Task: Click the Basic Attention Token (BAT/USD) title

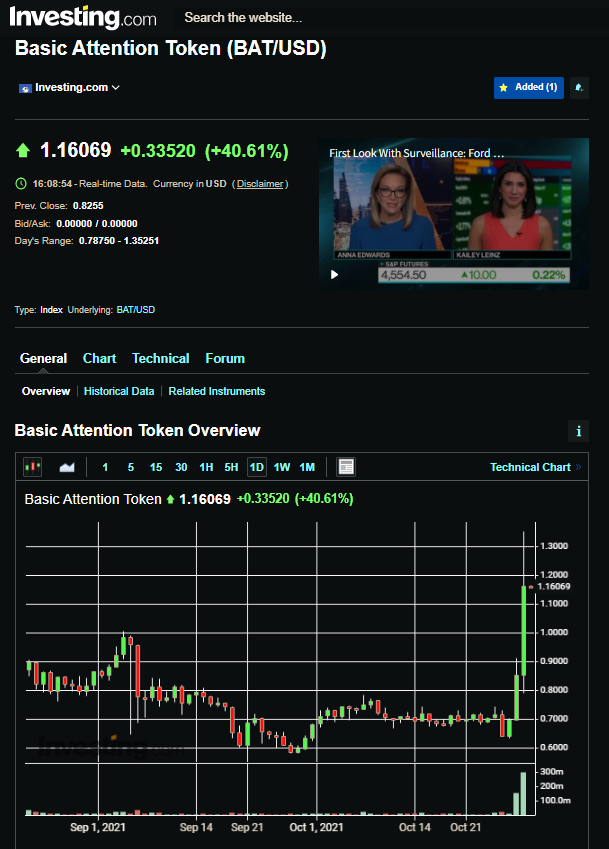Action: [x=171, y=48]
